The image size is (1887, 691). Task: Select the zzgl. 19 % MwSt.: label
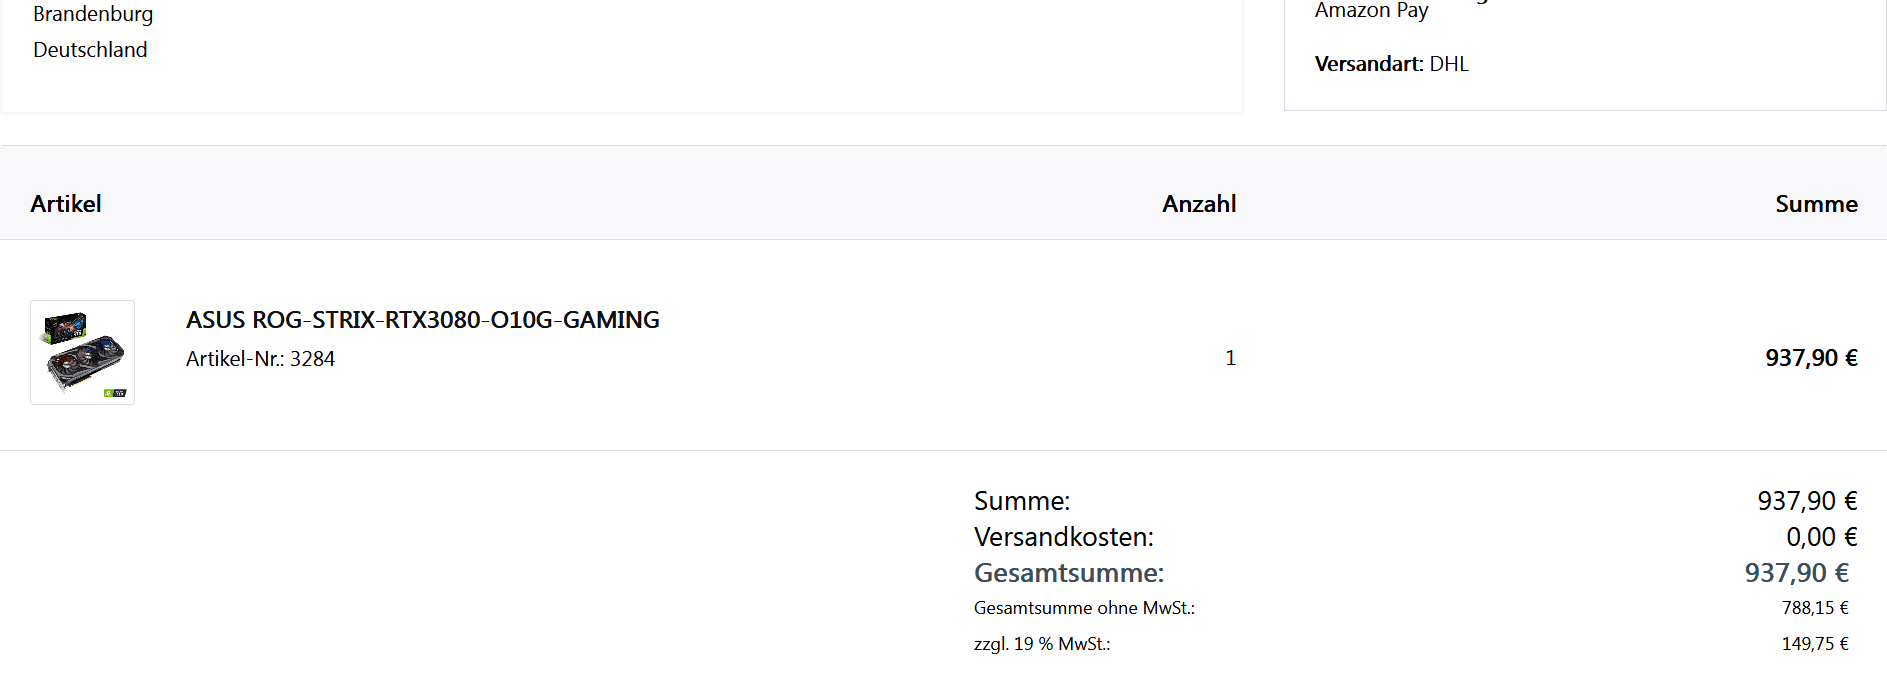coord(1042,644)
